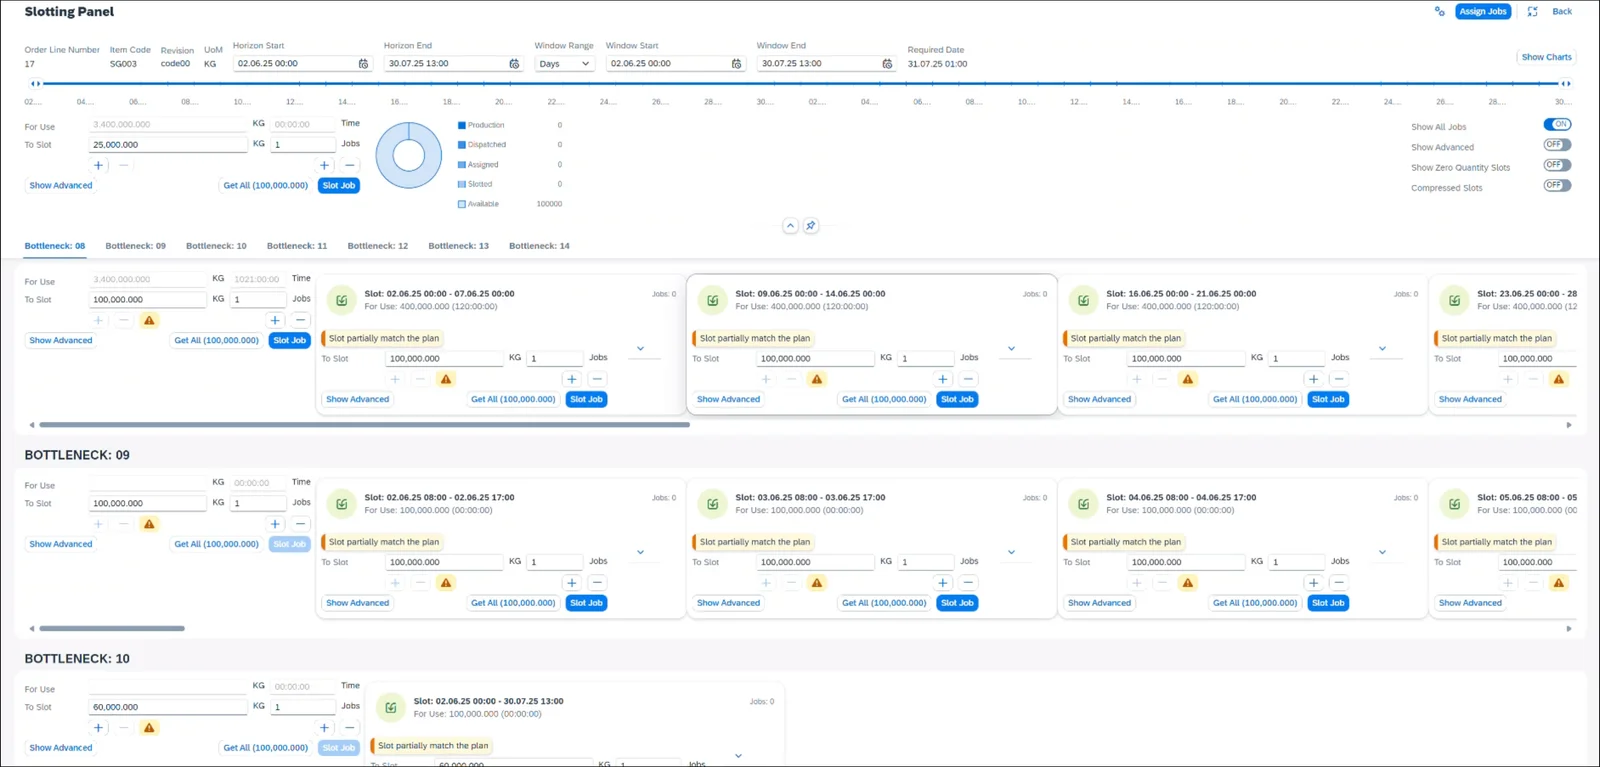
Task: Click the warning triangle in slot 03.06.25 08:00 card
Action: pyautogui.click(x=817, y=583)
